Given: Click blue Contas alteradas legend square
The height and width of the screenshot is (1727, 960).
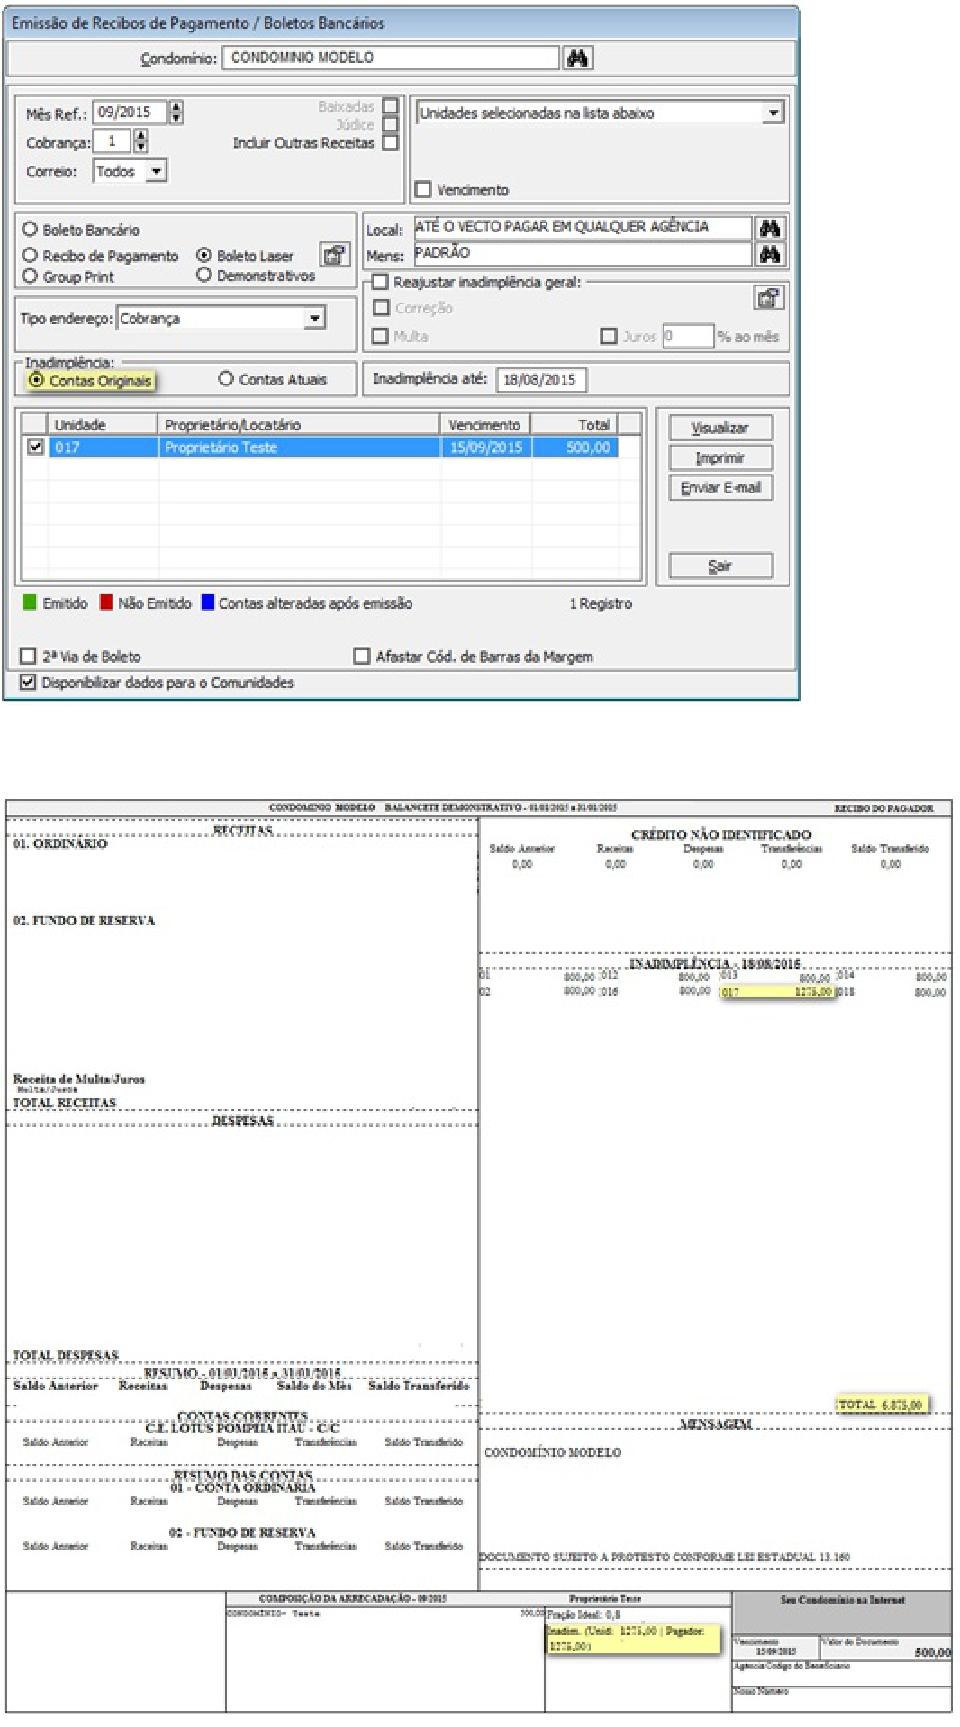Looking at the screenshot, I should (x=208, y=603).
